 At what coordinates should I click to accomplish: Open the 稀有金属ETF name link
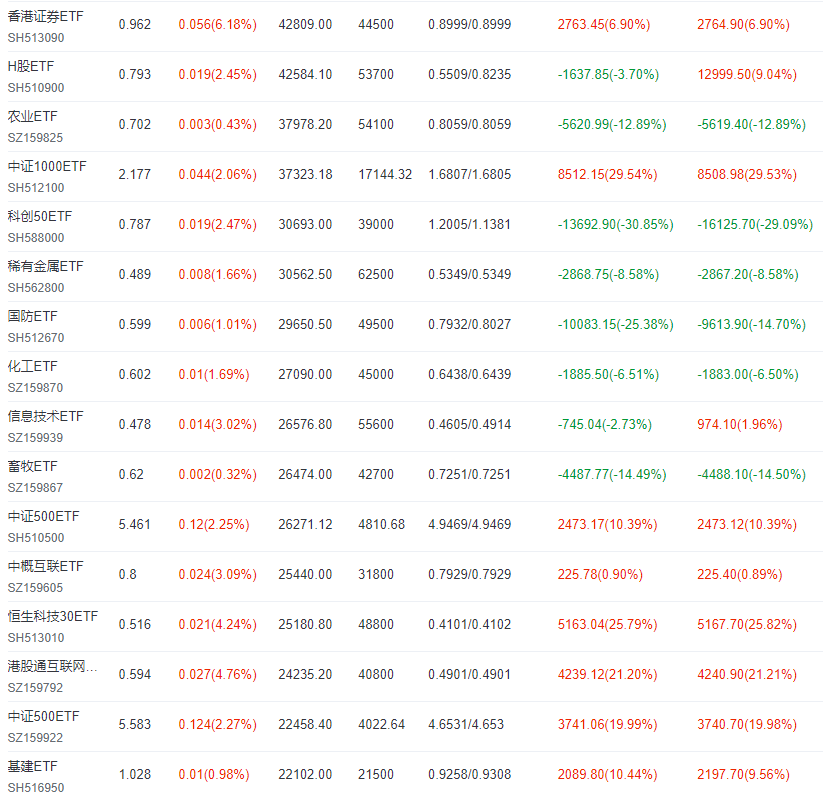(x=45, y=267)
